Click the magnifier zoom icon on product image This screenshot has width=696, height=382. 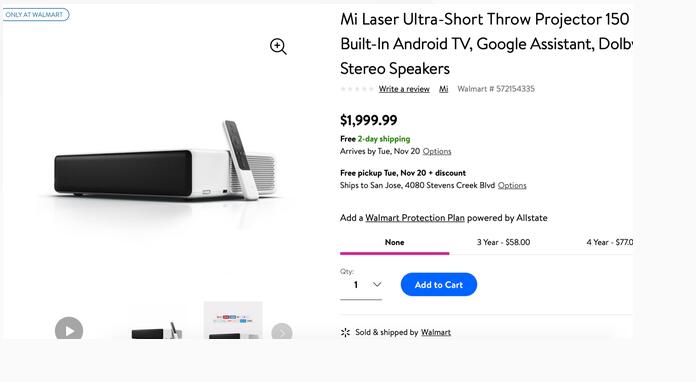pos(278,46)
